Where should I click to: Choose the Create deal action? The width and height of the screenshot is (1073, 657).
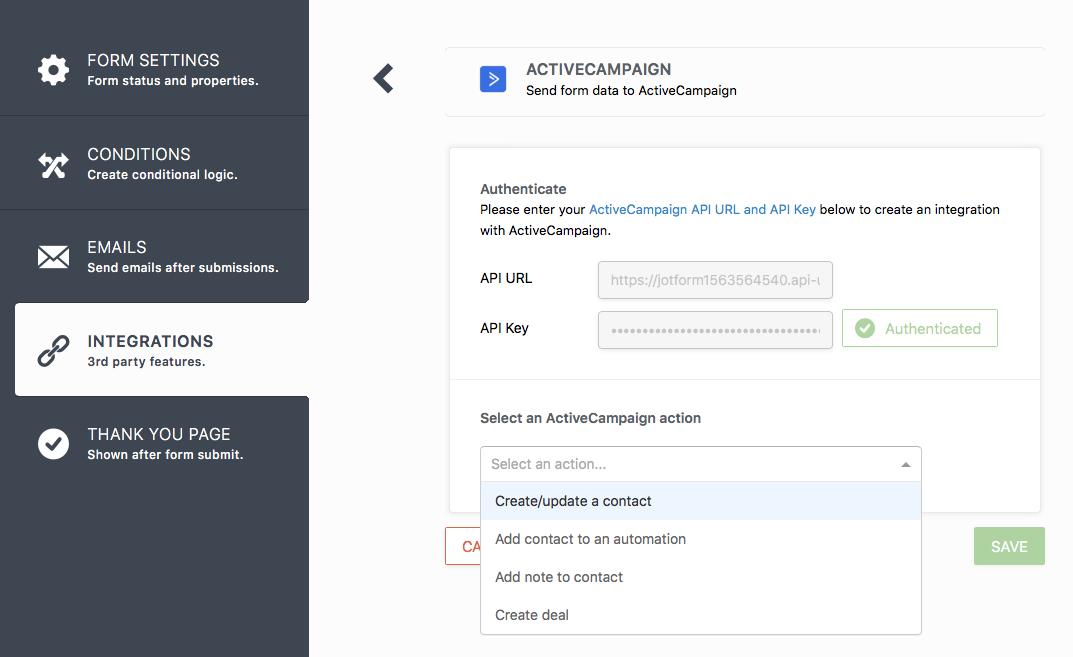[x=532, y=615]
